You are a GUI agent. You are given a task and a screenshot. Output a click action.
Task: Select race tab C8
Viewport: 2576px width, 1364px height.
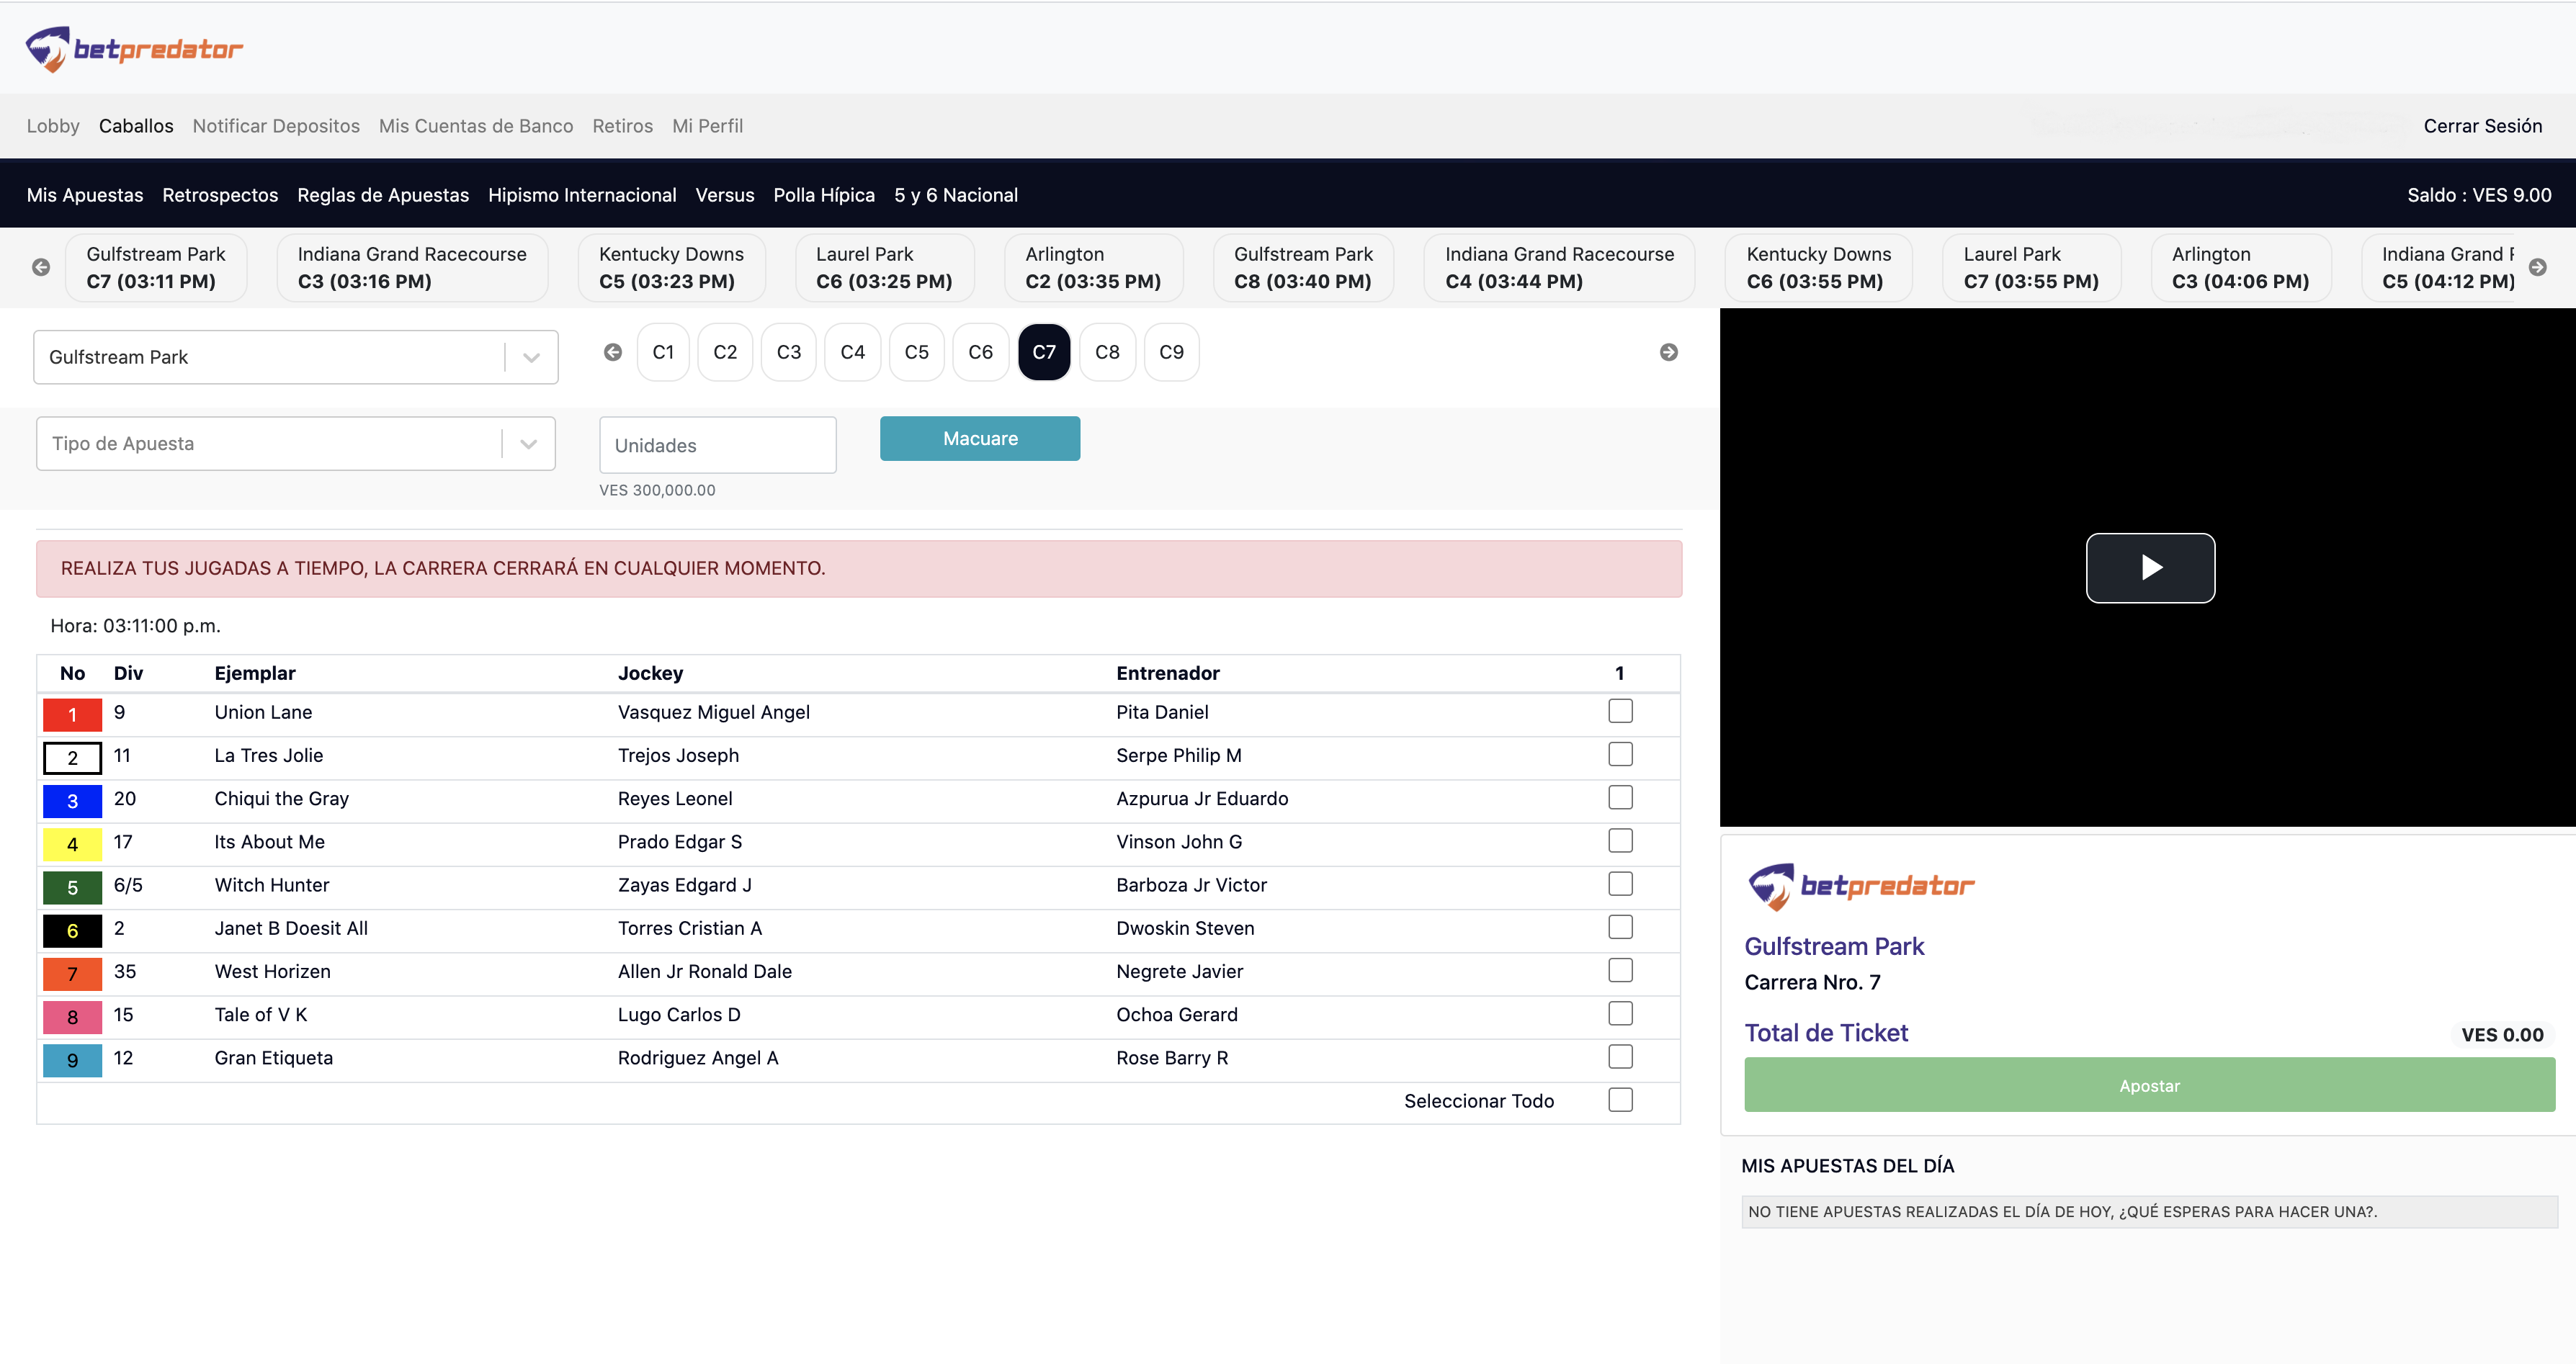(1107, 352)
